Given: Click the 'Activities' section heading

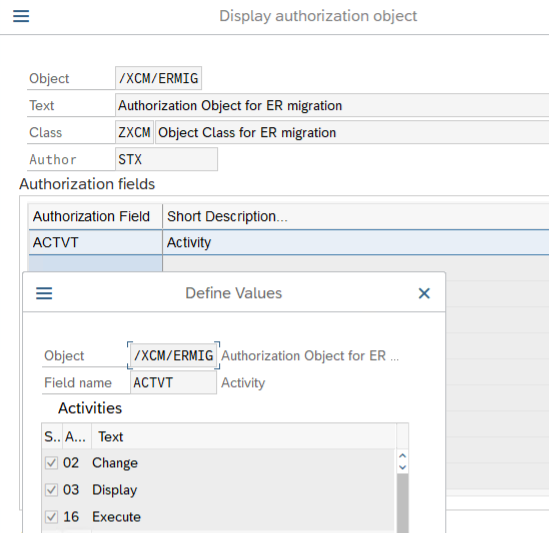Looking at the screenshot, I should coord(90,408).
